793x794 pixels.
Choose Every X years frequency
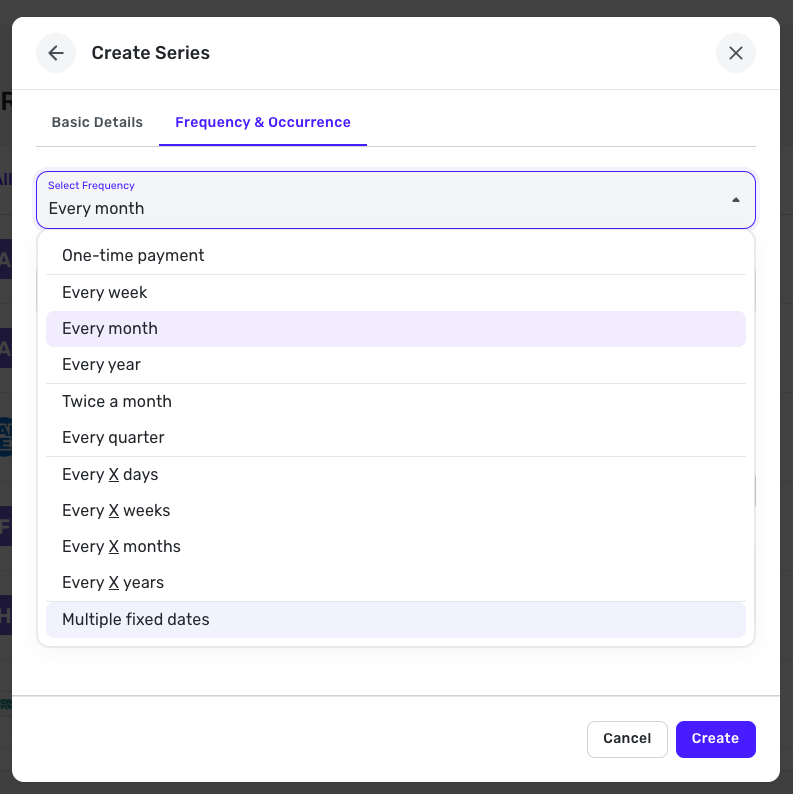pyautogui.click(x=113, y=583)
